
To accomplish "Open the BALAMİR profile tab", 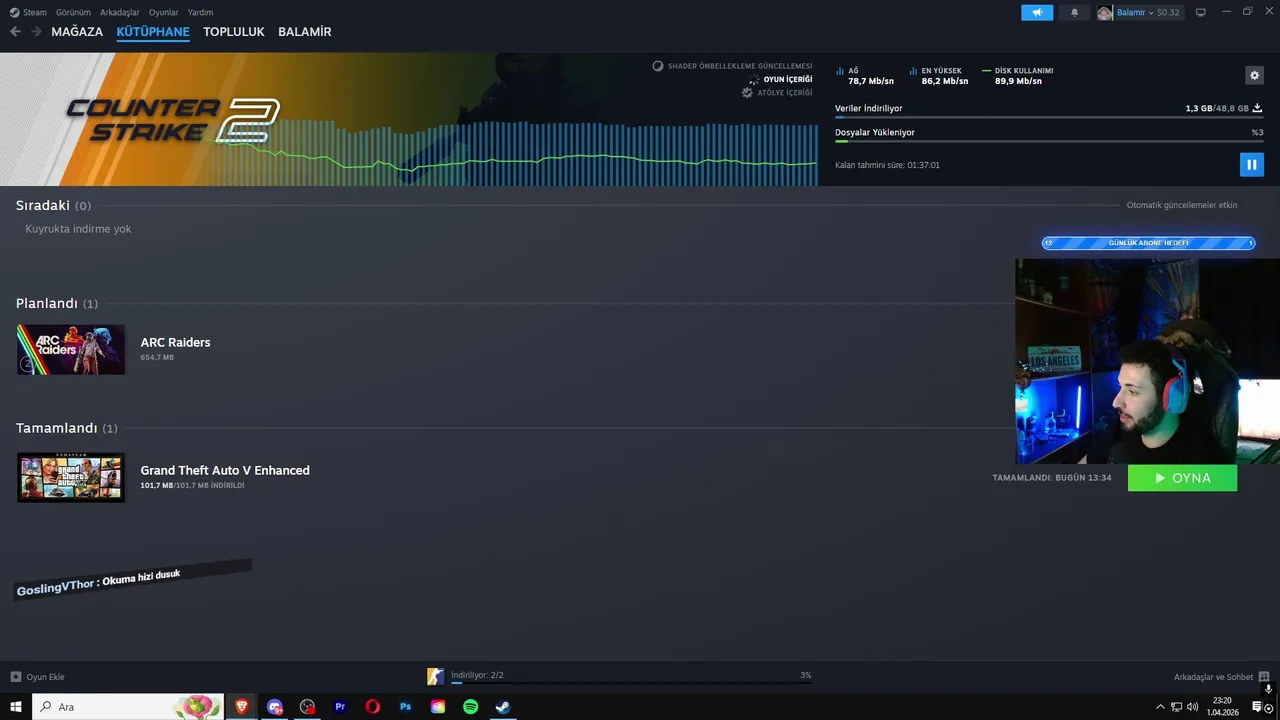I will coord(305,32).
